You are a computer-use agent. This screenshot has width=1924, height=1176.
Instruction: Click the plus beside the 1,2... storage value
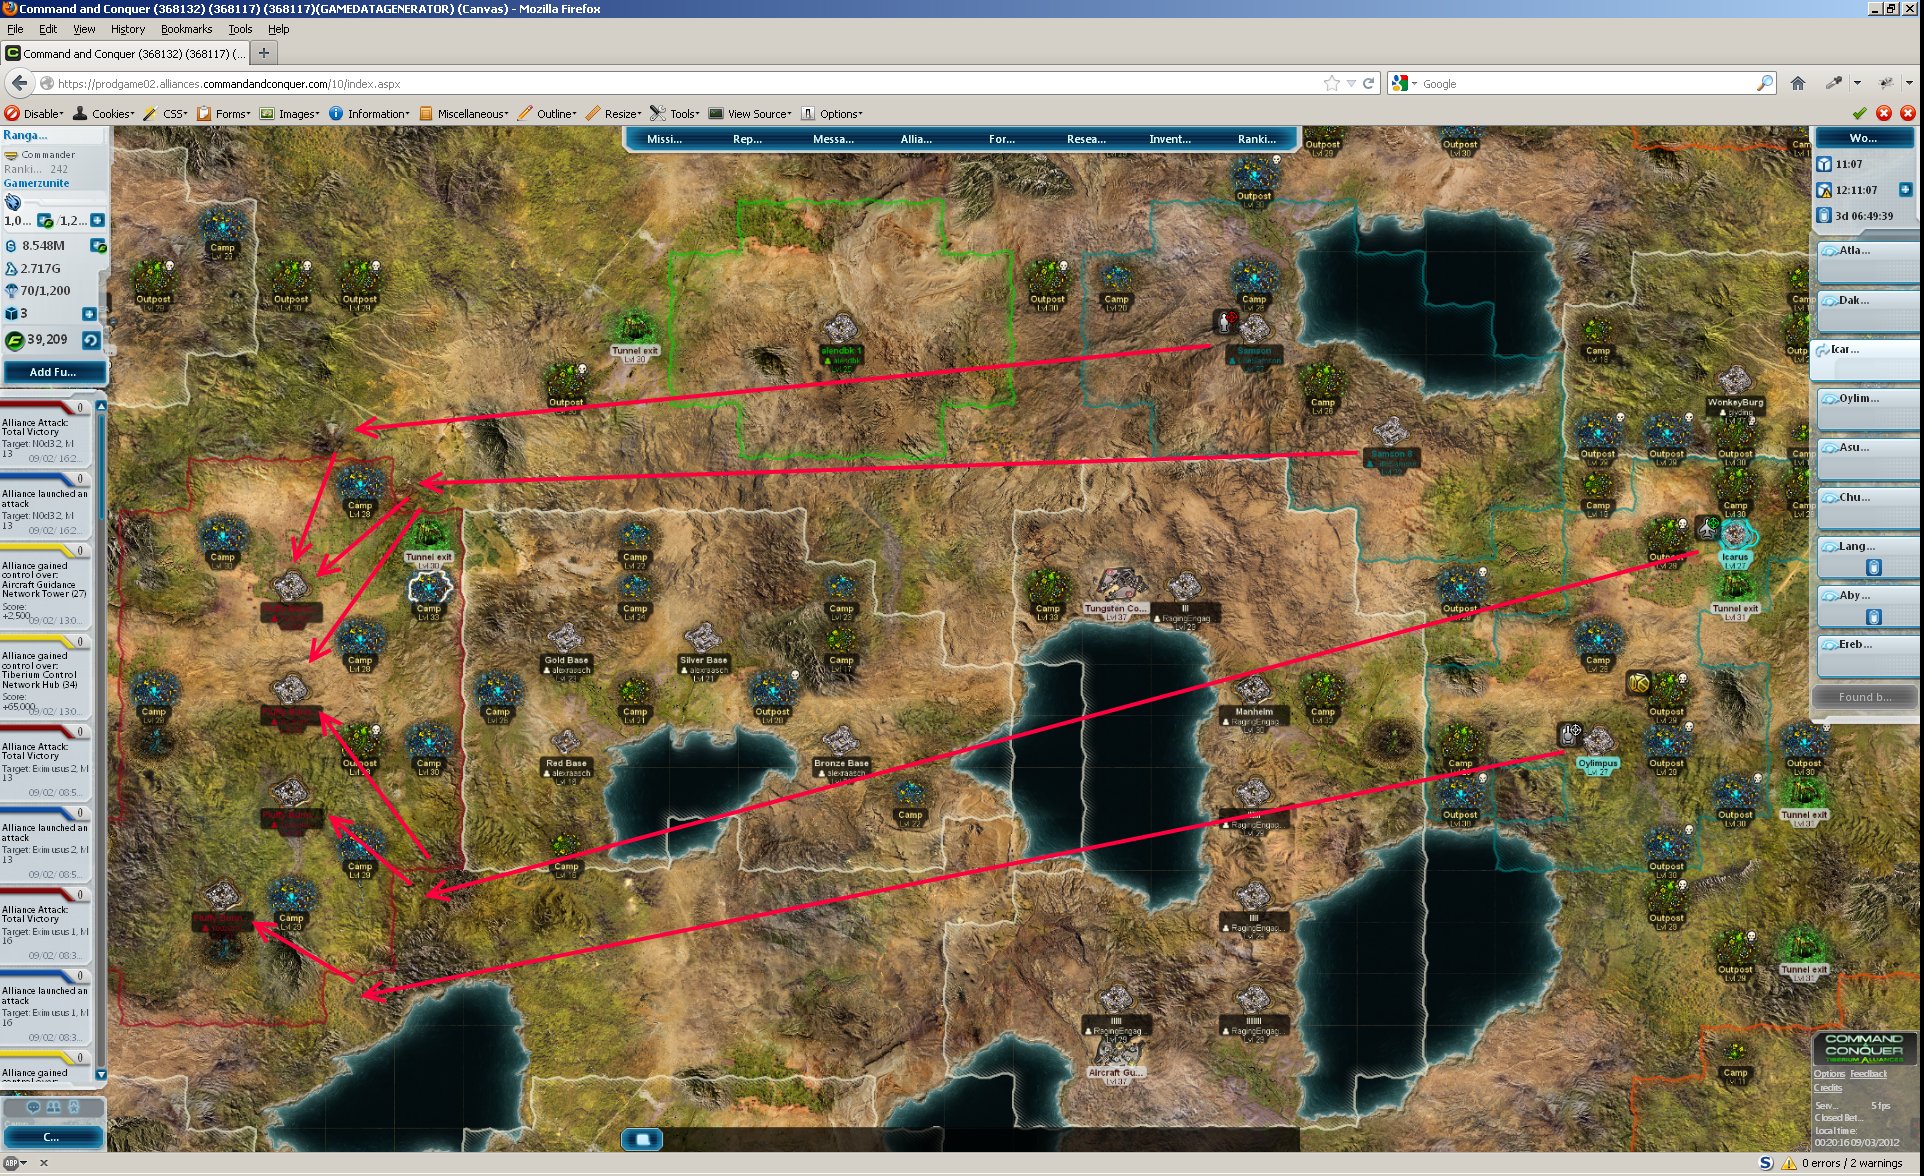coord(97,220)
